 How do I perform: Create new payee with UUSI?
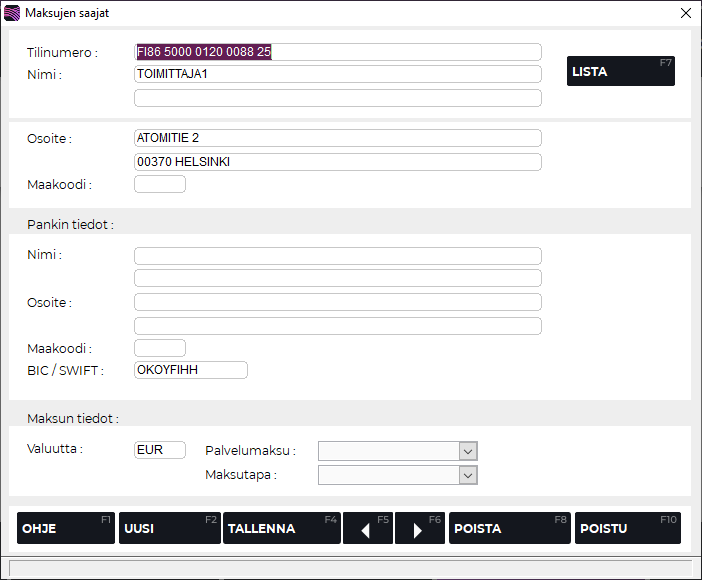[x=169, y=528]
